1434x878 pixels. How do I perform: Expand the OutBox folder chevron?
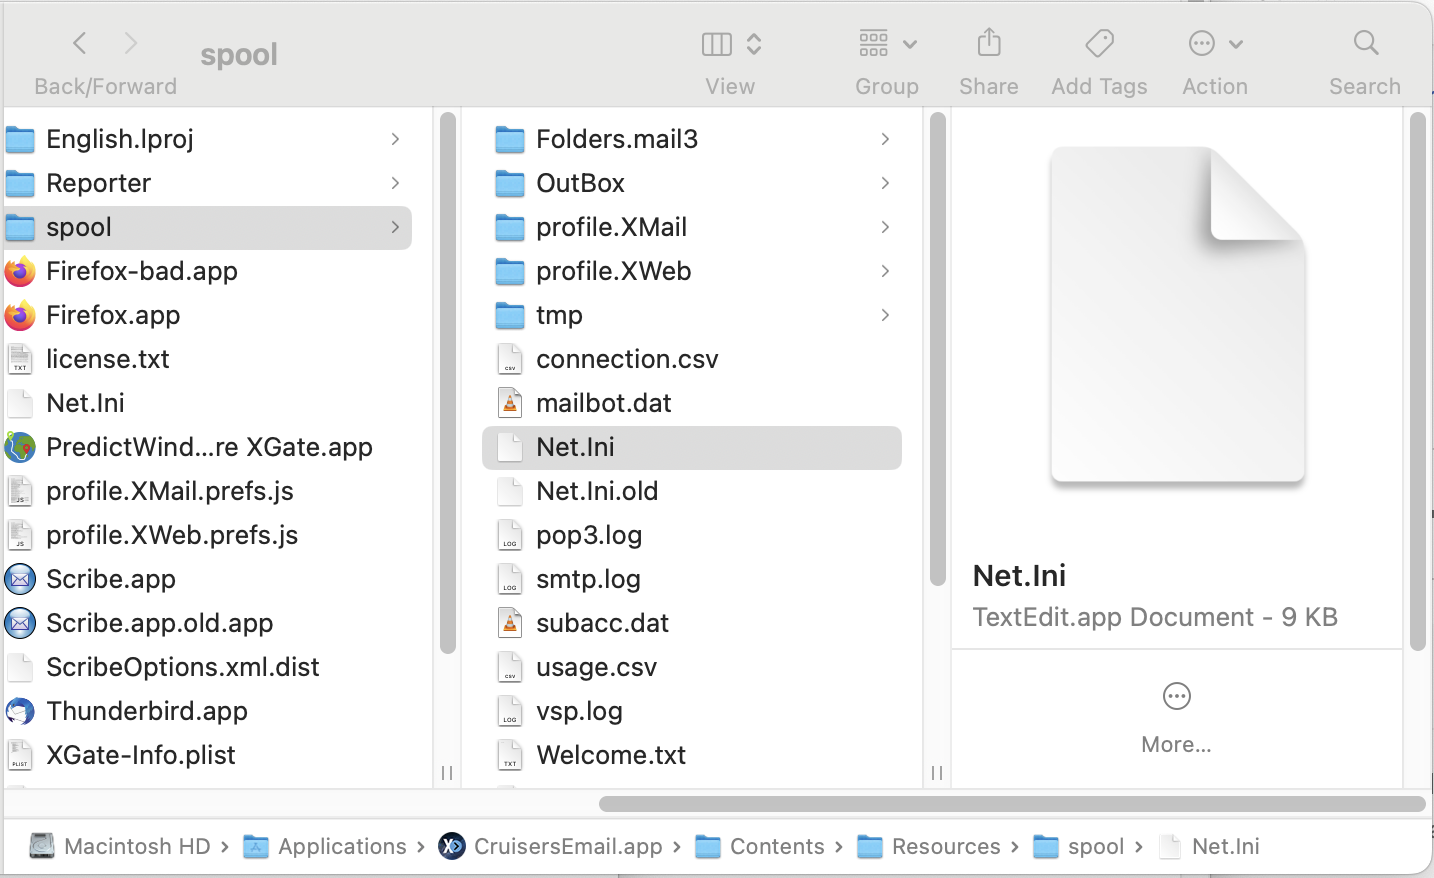click(x=886, y=183)
